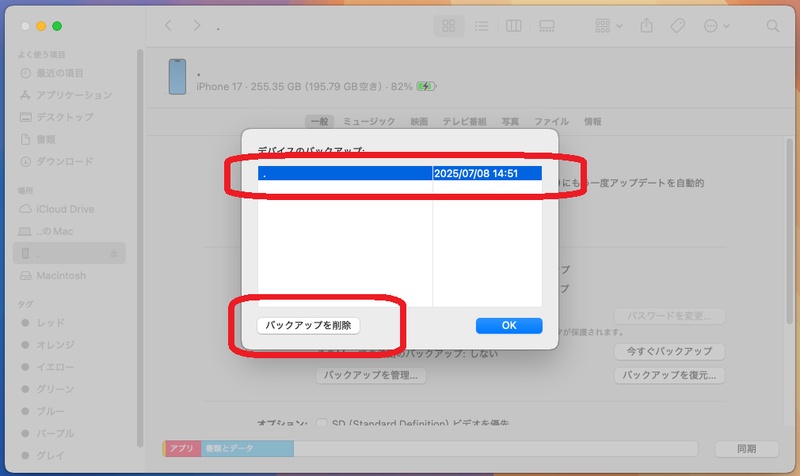Click the バックアップを管理... button

[x=371, y=375]
